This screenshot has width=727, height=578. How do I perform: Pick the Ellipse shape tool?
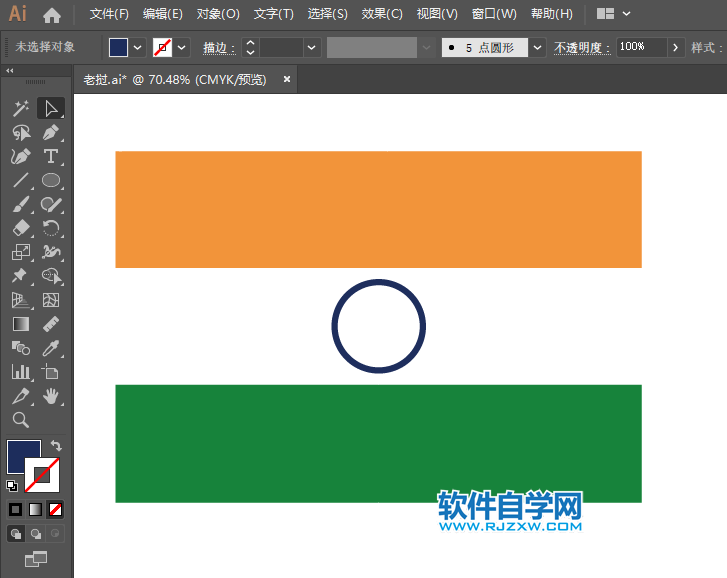click(51, 180)
